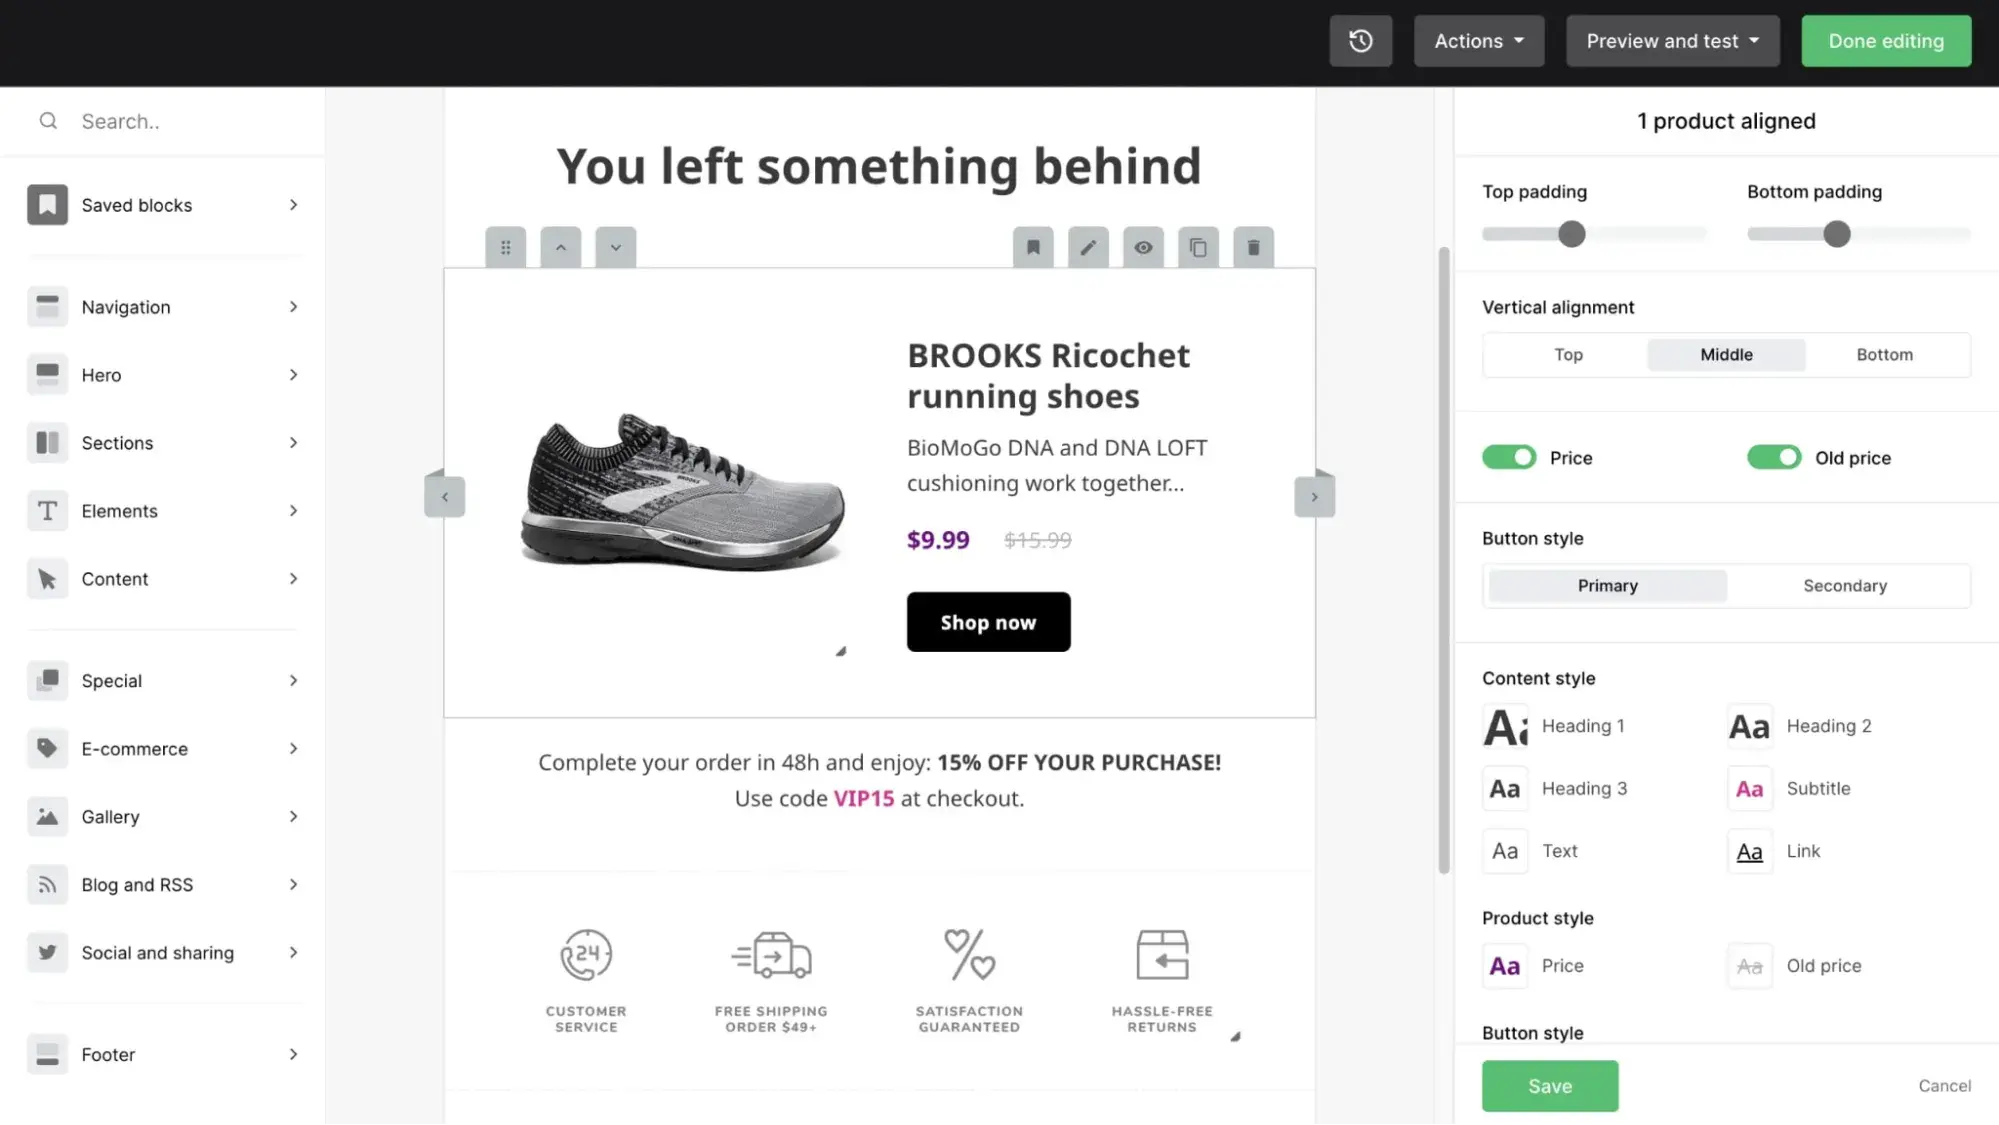The width and height of the screenshot is (1999, 1125).
Task: Delete the product block with the trash icon
Action: click(1253, 247)
